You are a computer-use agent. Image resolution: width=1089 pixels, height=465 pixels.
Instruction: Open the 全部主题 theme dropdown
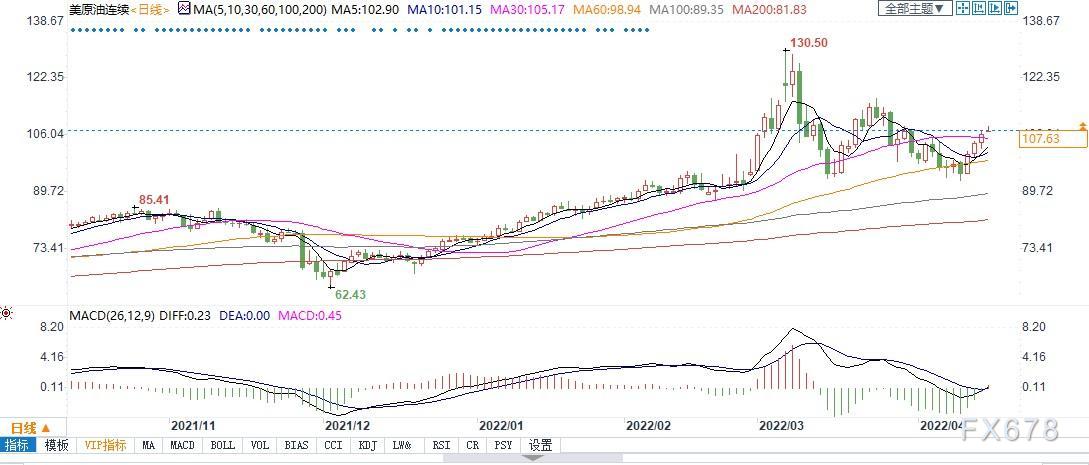[915, 8]
